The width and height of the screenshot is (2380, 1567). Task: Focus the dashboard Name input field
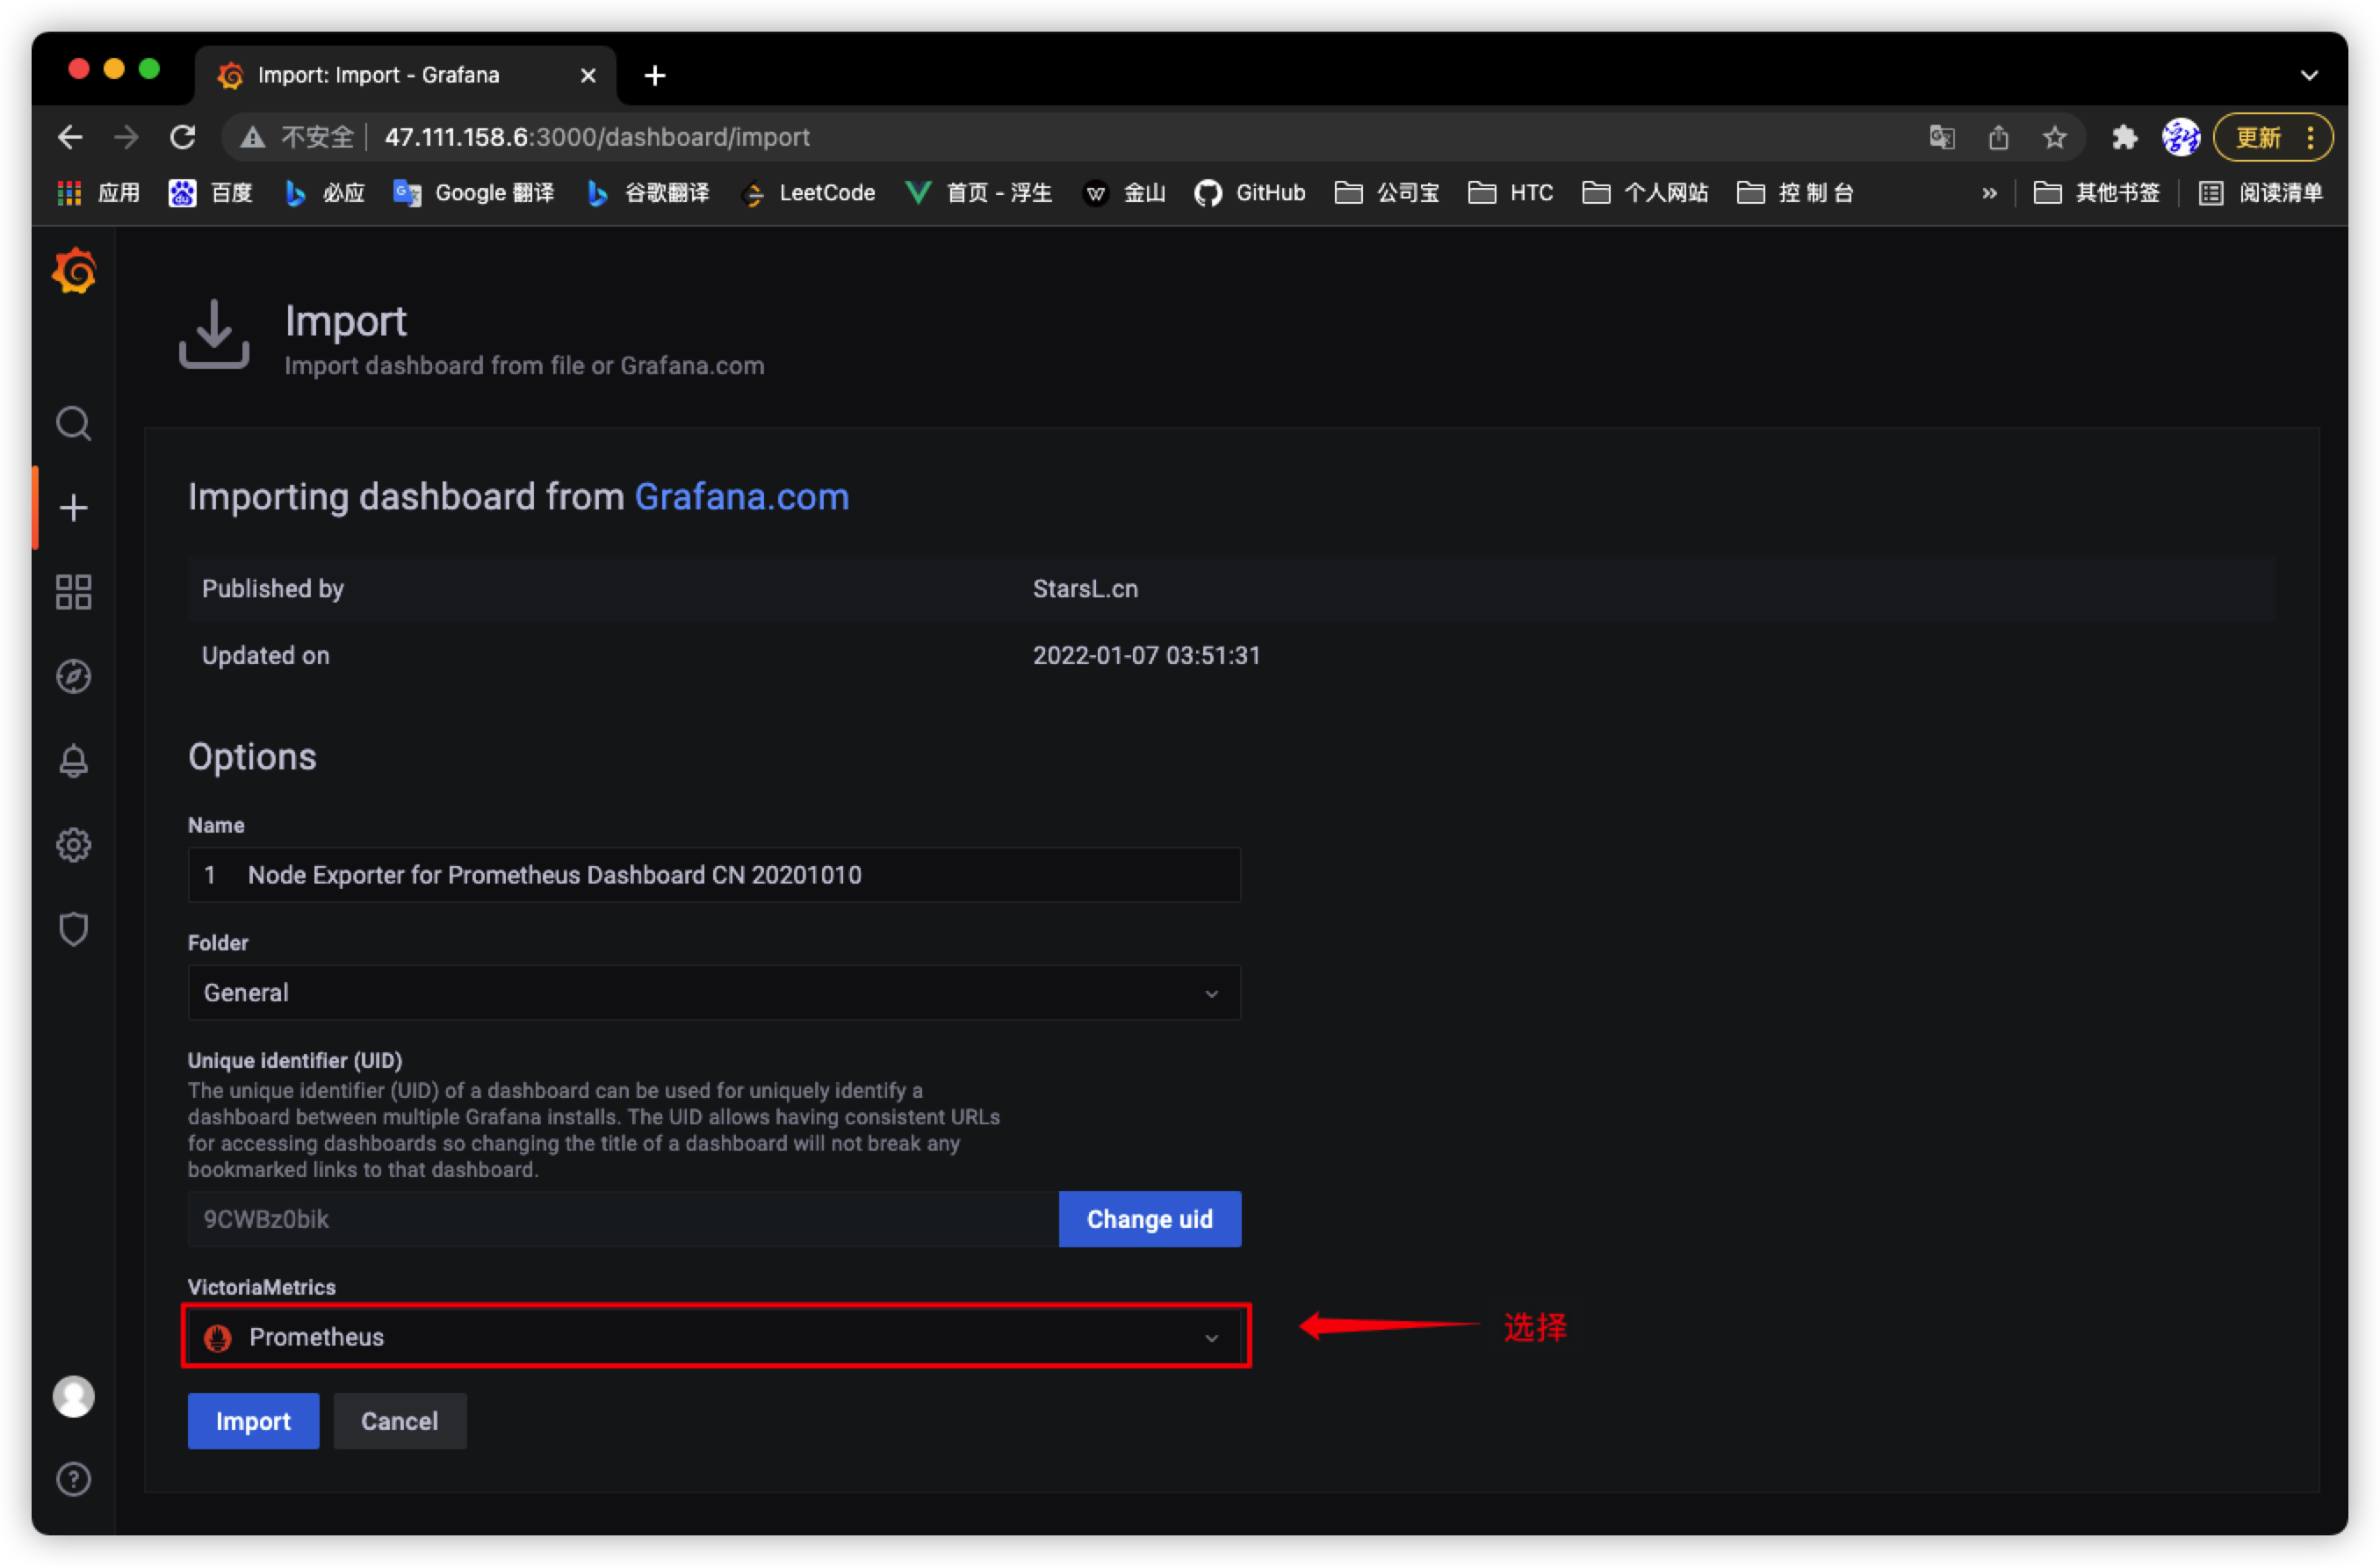pyautogui.click(x=714, y=874)
